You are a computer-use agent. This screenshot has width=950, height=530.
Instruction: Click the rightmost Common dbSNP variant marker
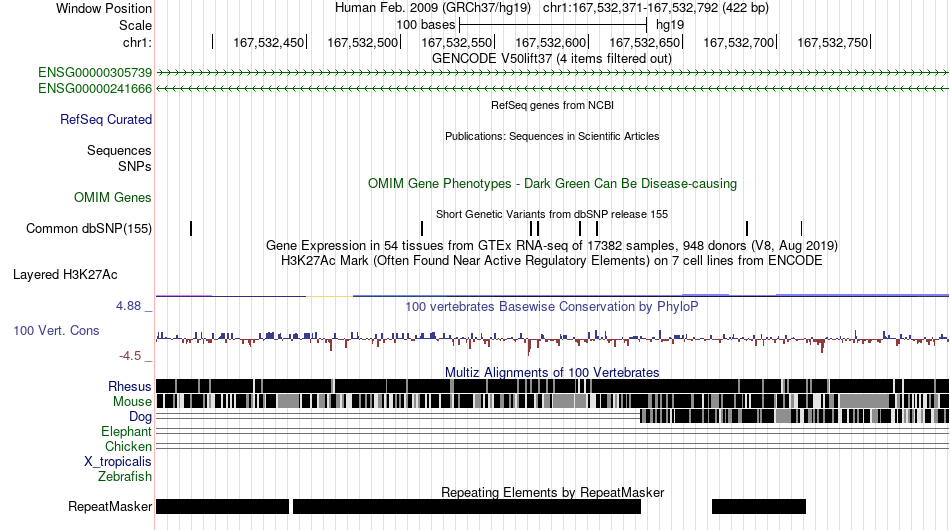coord(801,228)
